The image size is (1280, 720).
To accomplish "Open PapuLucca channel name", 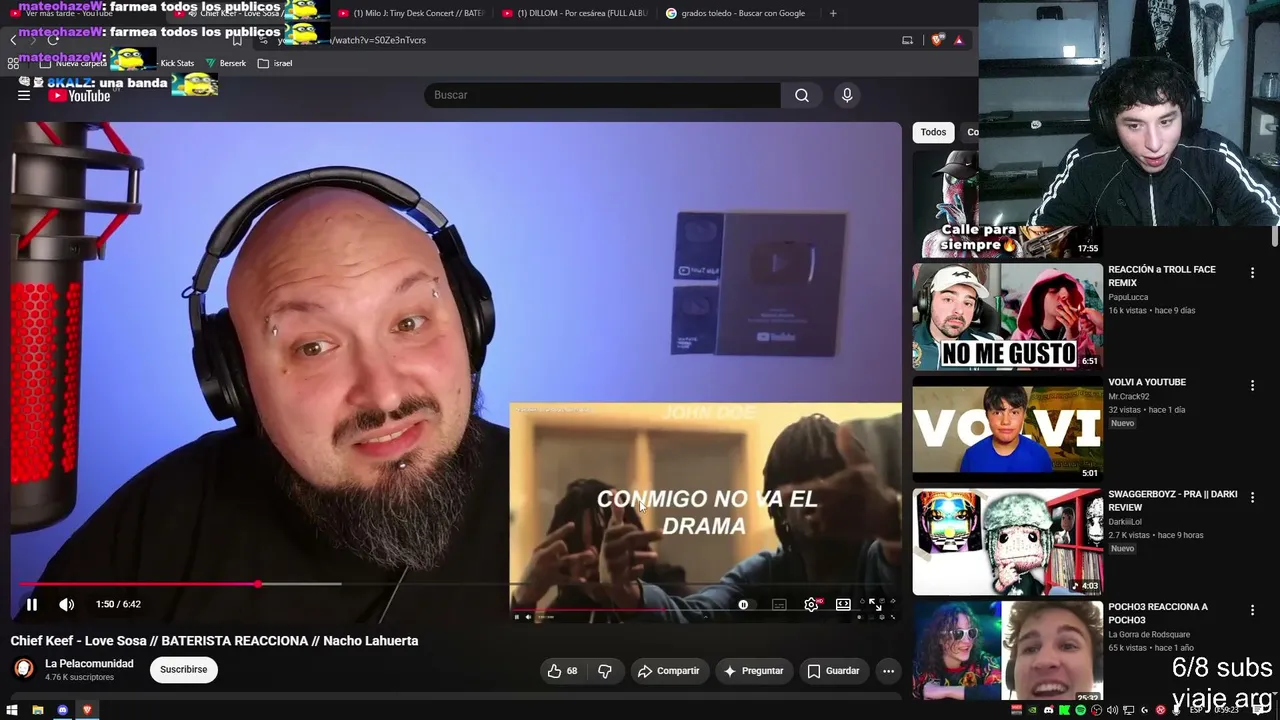I will pos(1128,297).
